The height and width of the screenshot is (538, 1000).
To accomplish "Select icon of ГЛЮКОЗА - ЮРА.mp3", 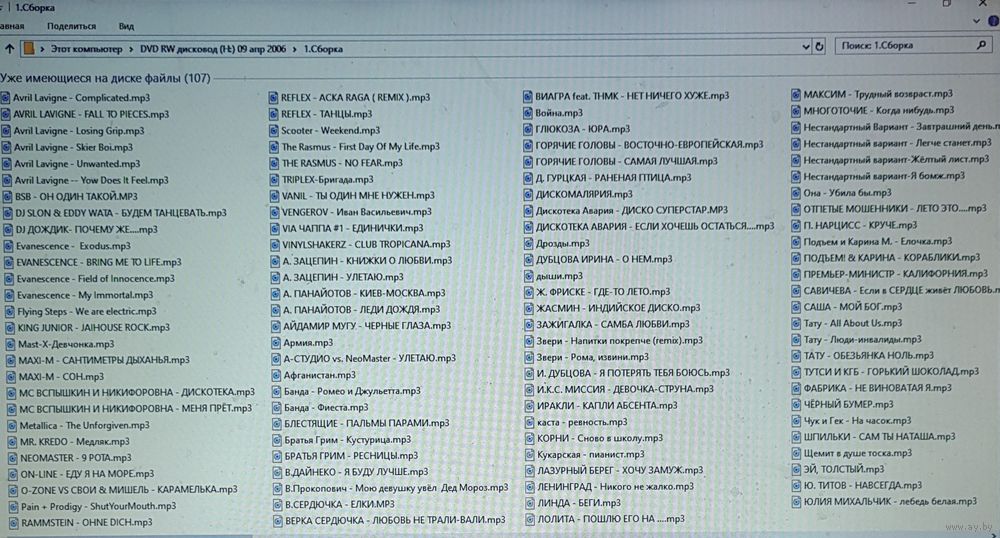I will coord(527,129).
